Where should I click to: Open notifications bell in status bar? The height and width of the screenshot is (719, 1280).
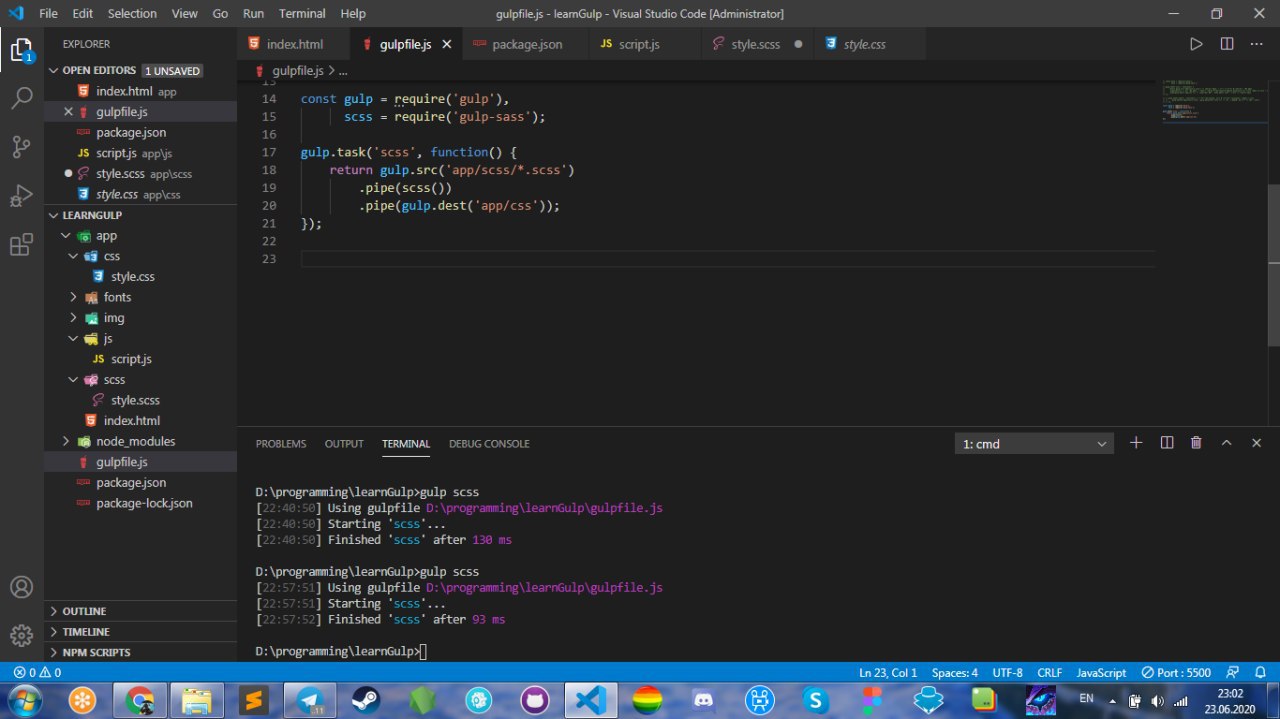click(1259, 673)
